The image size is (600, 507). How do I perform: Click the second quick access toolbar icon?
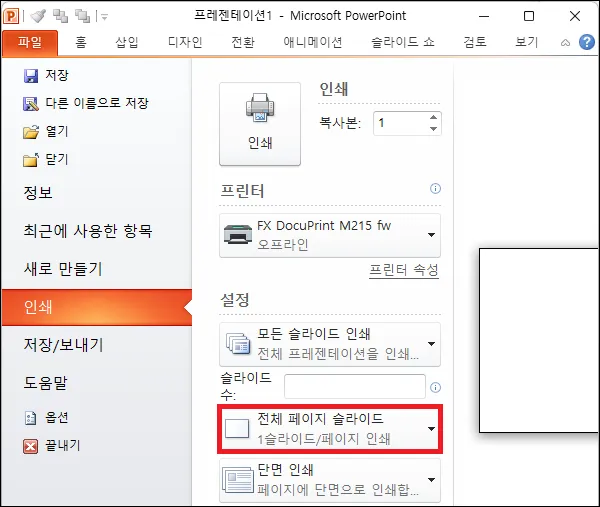click(60, 16)
